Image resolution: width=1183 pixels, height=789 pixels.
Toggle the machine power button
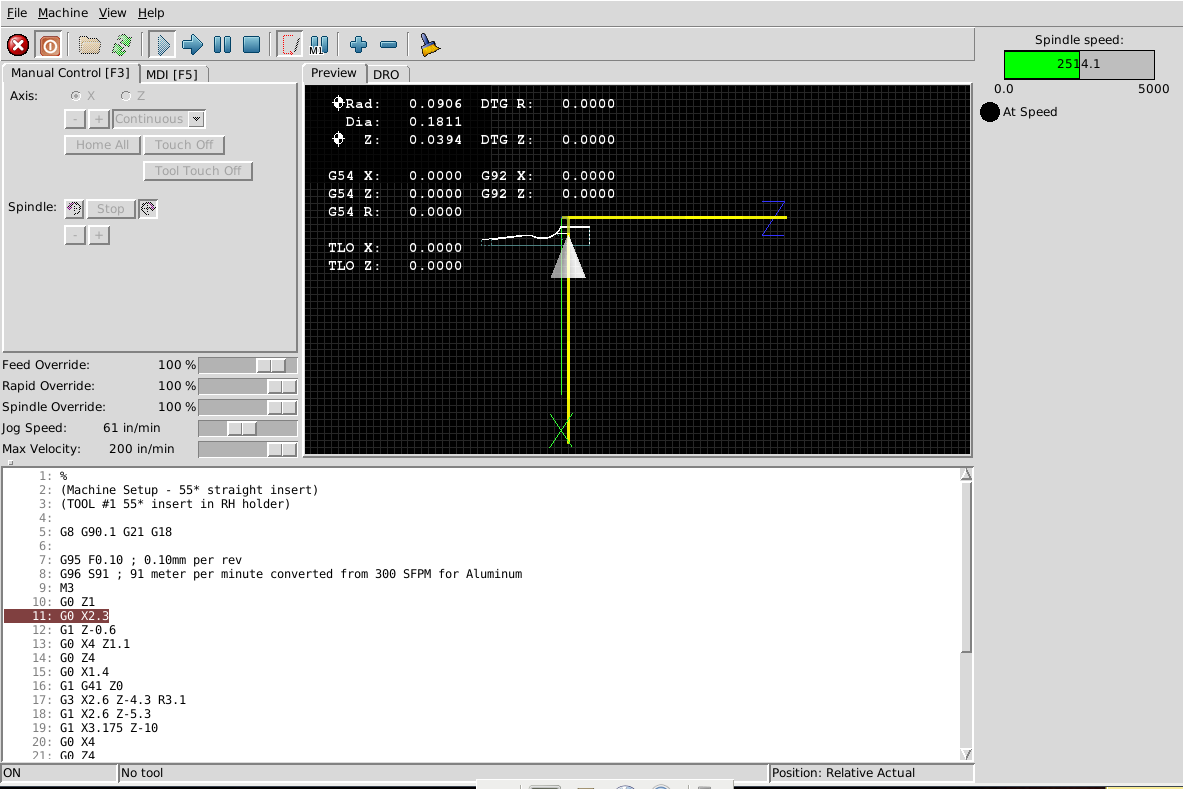[x=50, y=45]
